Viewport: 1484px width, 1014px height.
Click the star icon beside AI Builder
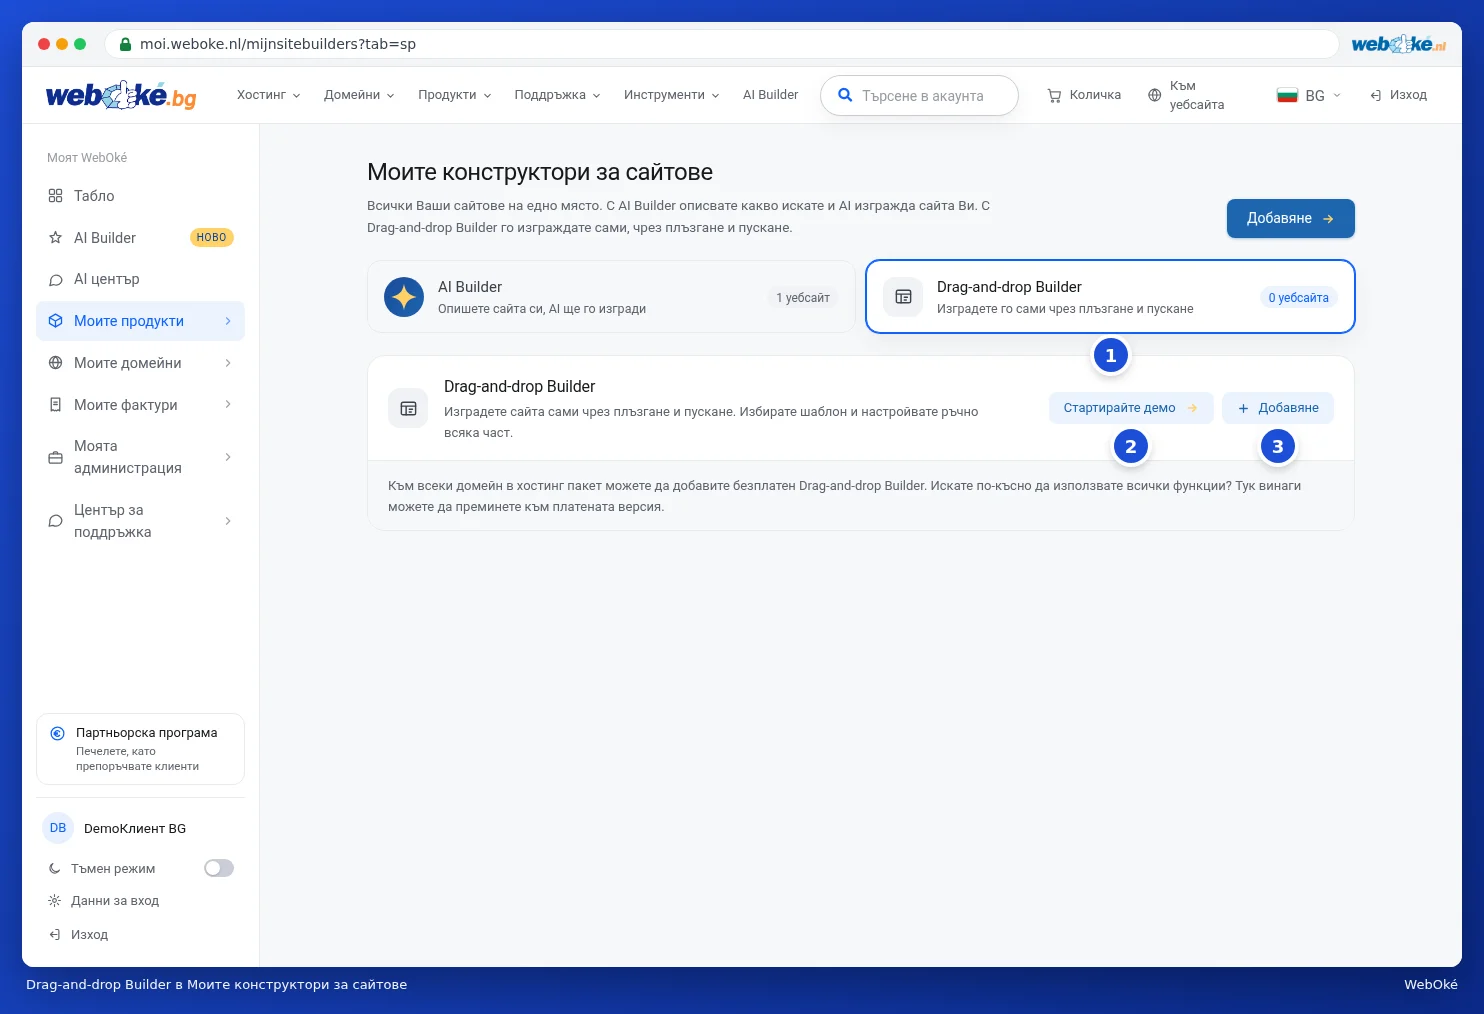[56, 238]
